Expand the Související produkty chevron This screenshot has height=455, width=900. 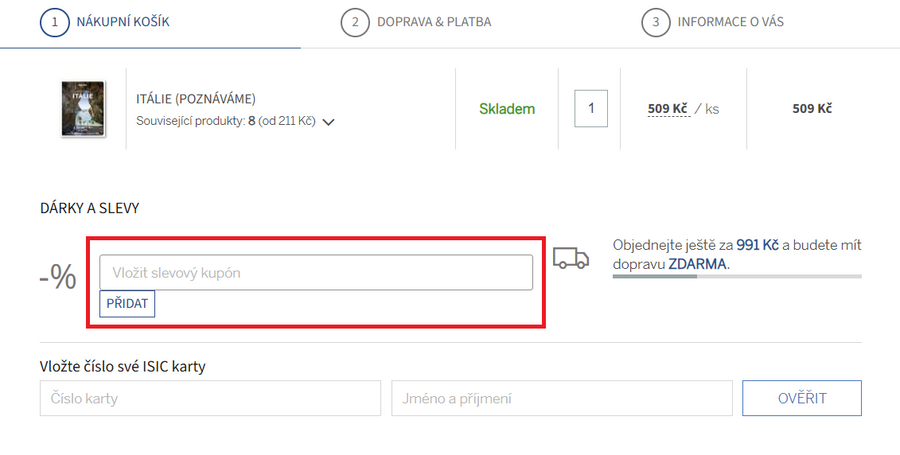pyautogui.click(x=329, y=122)
